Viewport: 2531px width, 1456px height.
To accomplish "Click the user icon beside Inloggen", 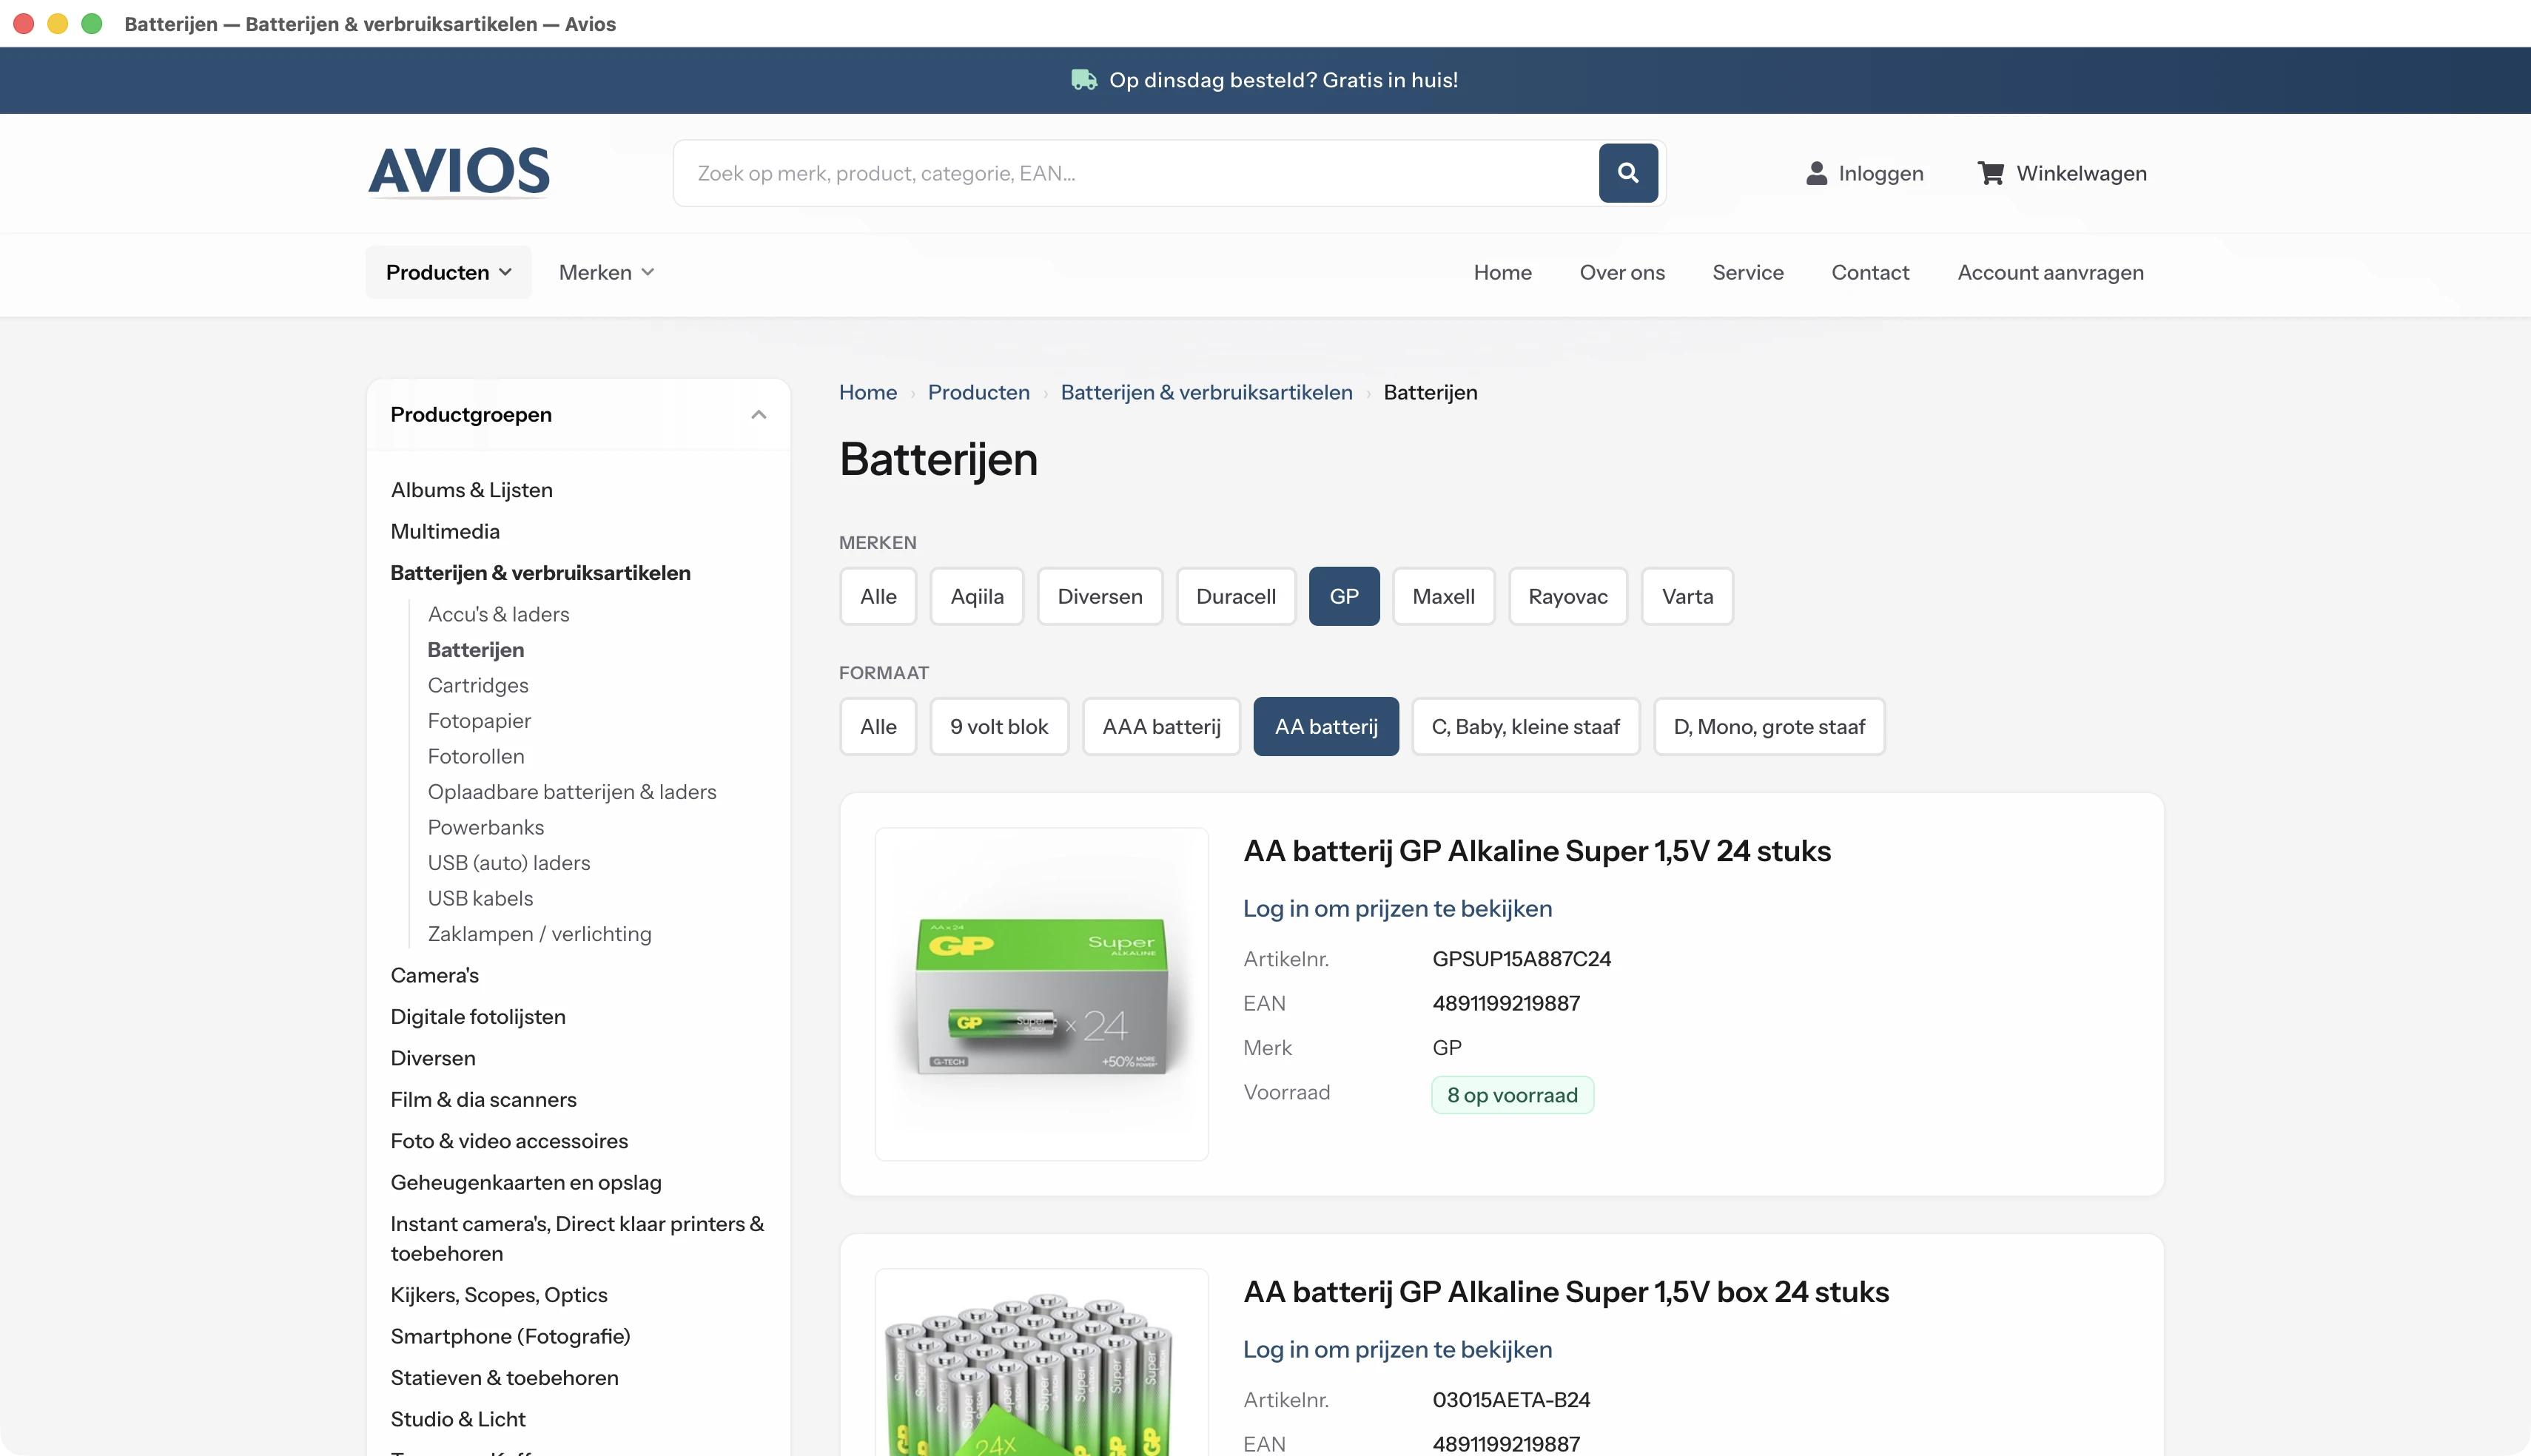I will click(x=1817, y=173).
